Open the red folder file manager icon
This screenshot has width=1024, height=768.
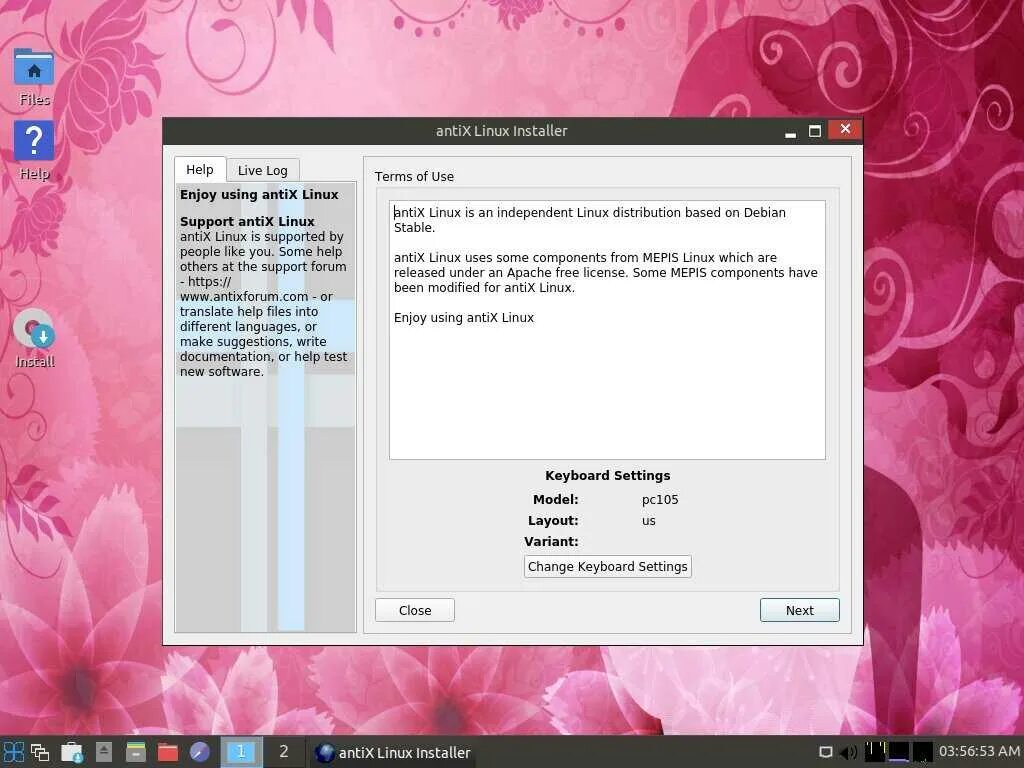coord(168,752)
